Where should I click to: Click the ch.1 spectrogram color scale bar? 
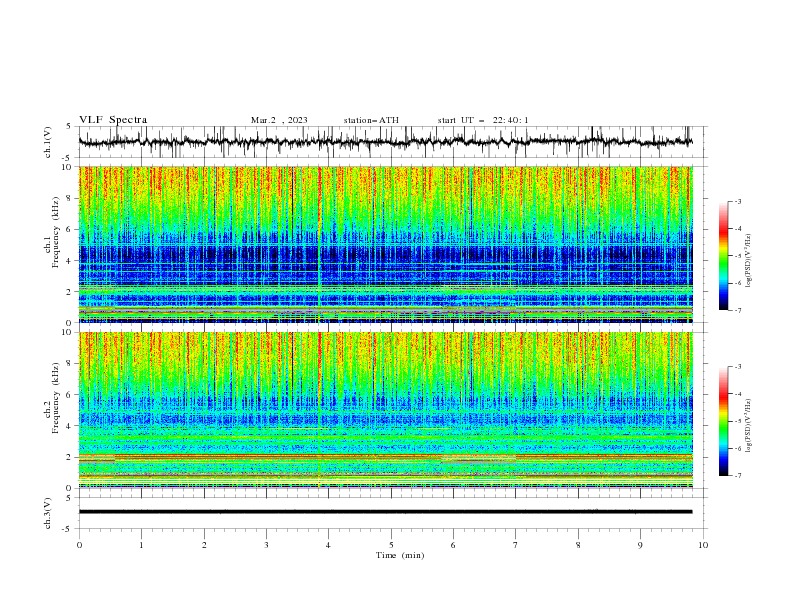[x=723, y=256]
